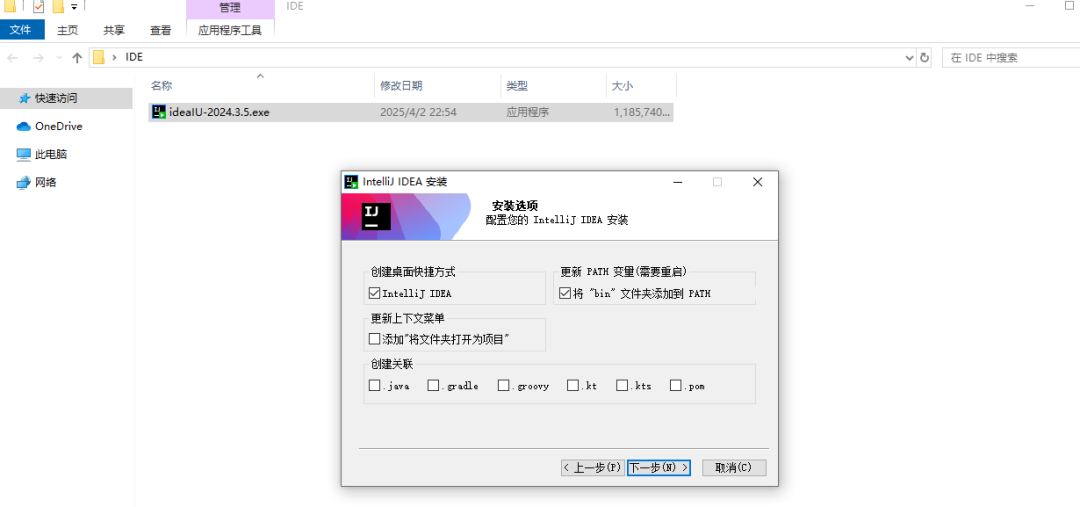Associate .java files with IntelliJ IDEA

pyautogui.click(x=375, y=386)
